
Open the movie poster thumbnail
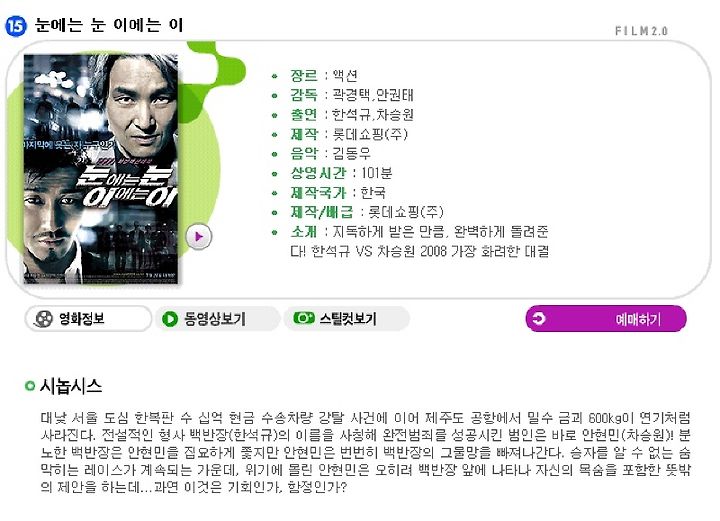pyautogui.click(x=101, y=169)
